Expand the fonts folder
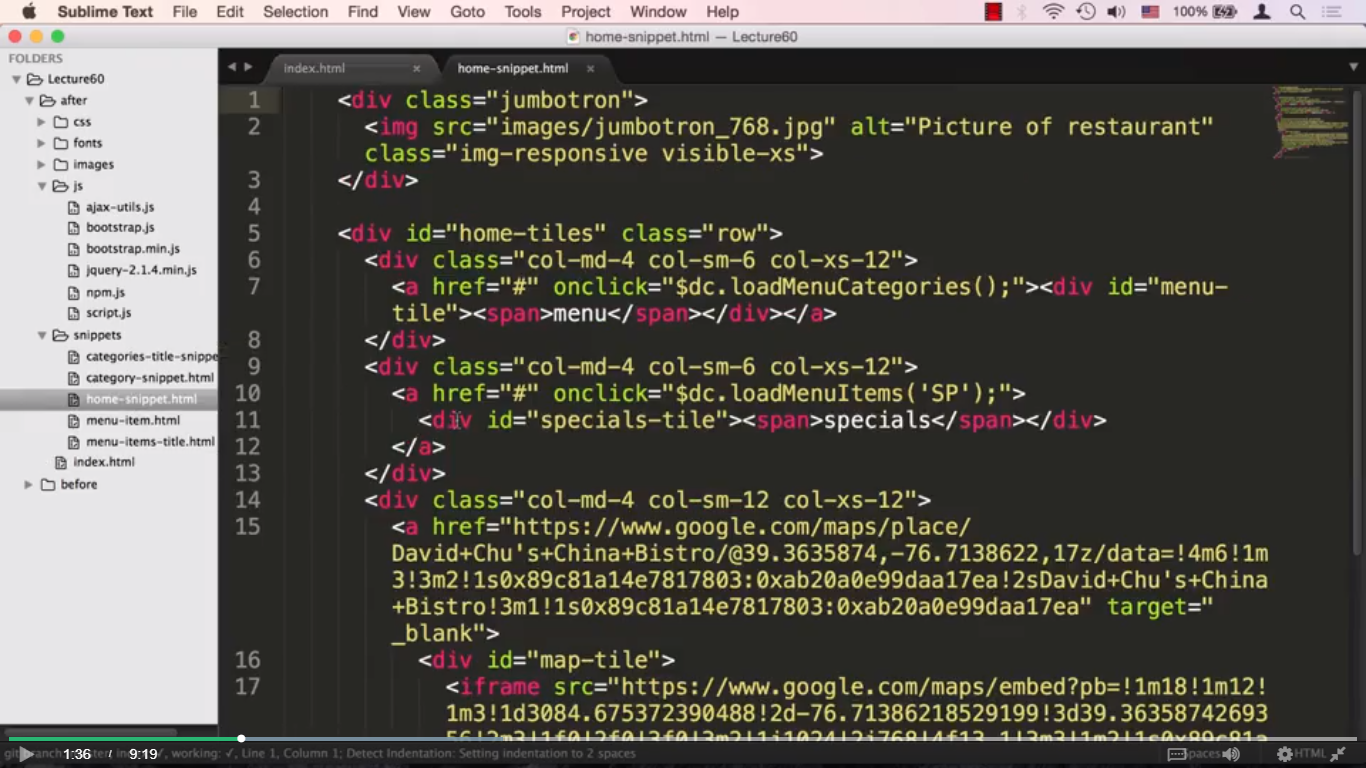Viewport: 1366px width, 768px height. 42,143
